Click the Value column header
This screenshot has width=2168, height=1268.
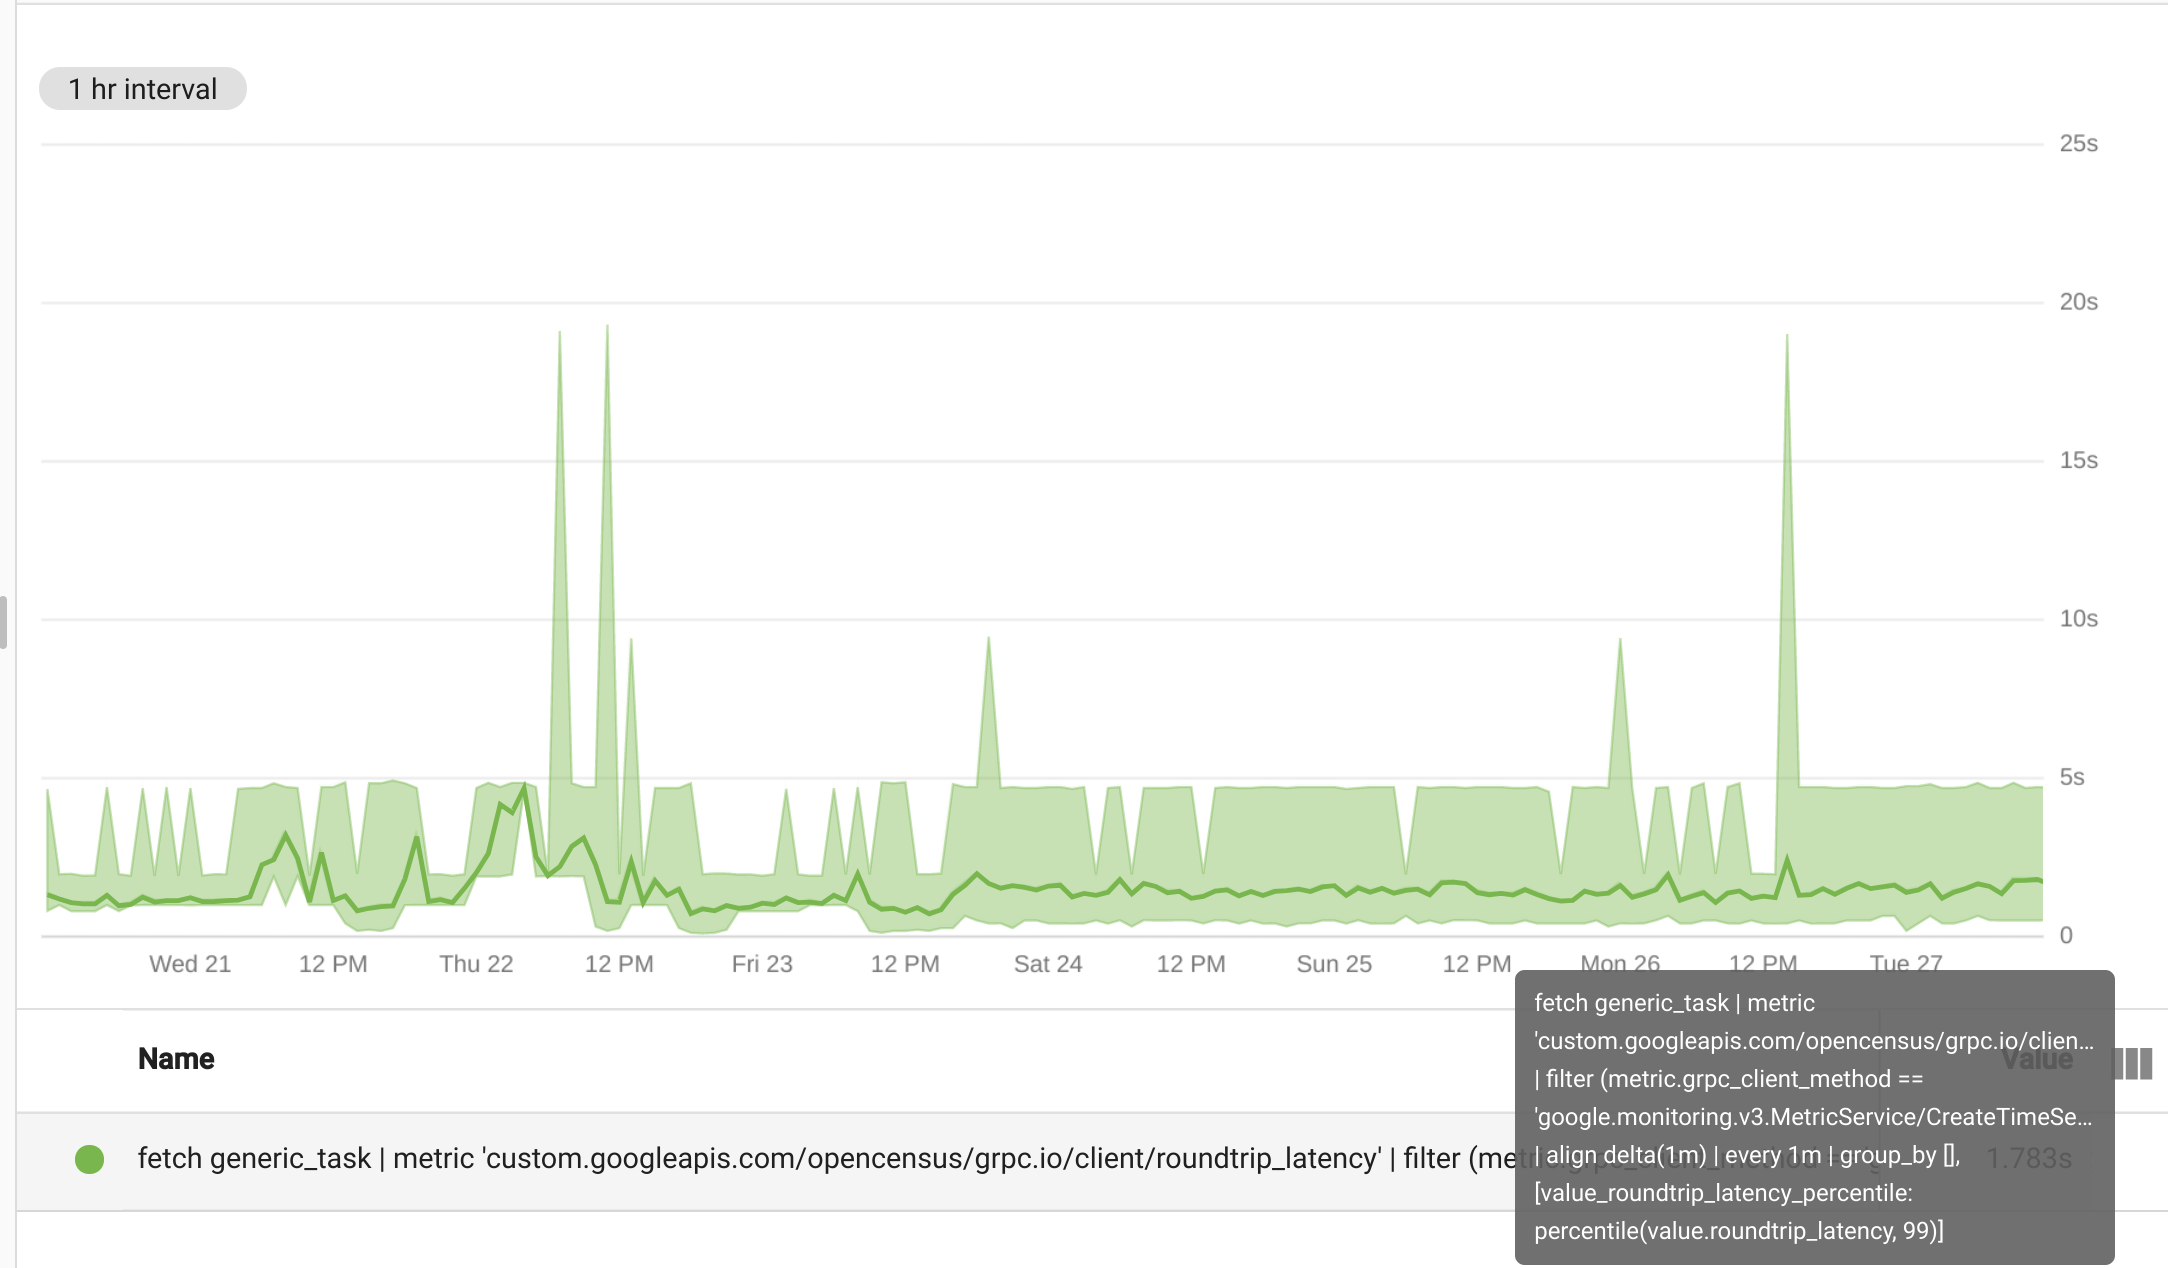click(x=2036, y=1058)
